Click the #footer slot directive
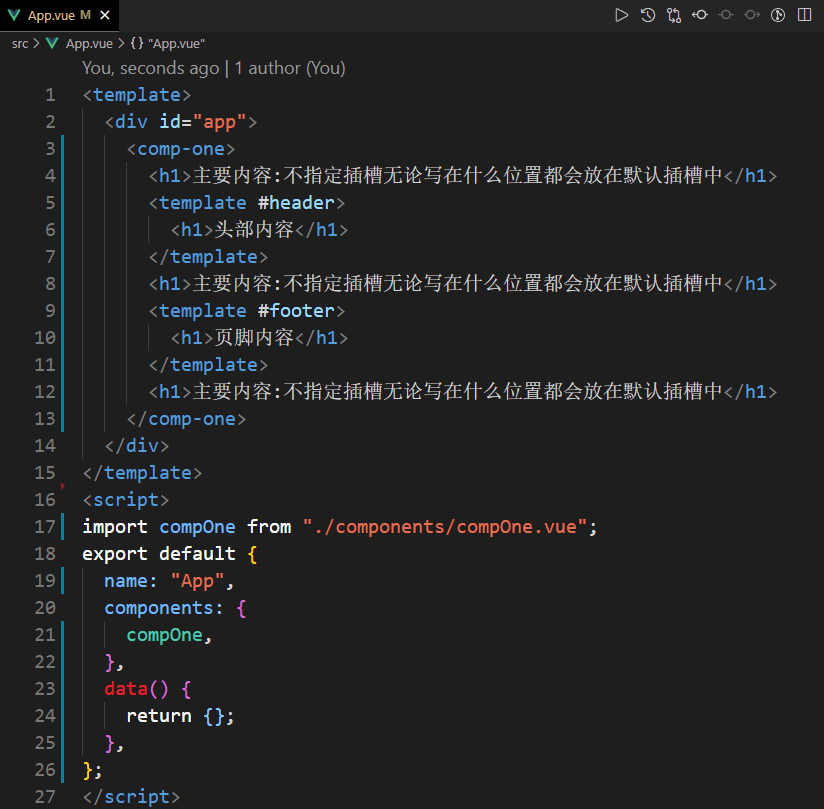The image size is (824, 809). (296, 311)
